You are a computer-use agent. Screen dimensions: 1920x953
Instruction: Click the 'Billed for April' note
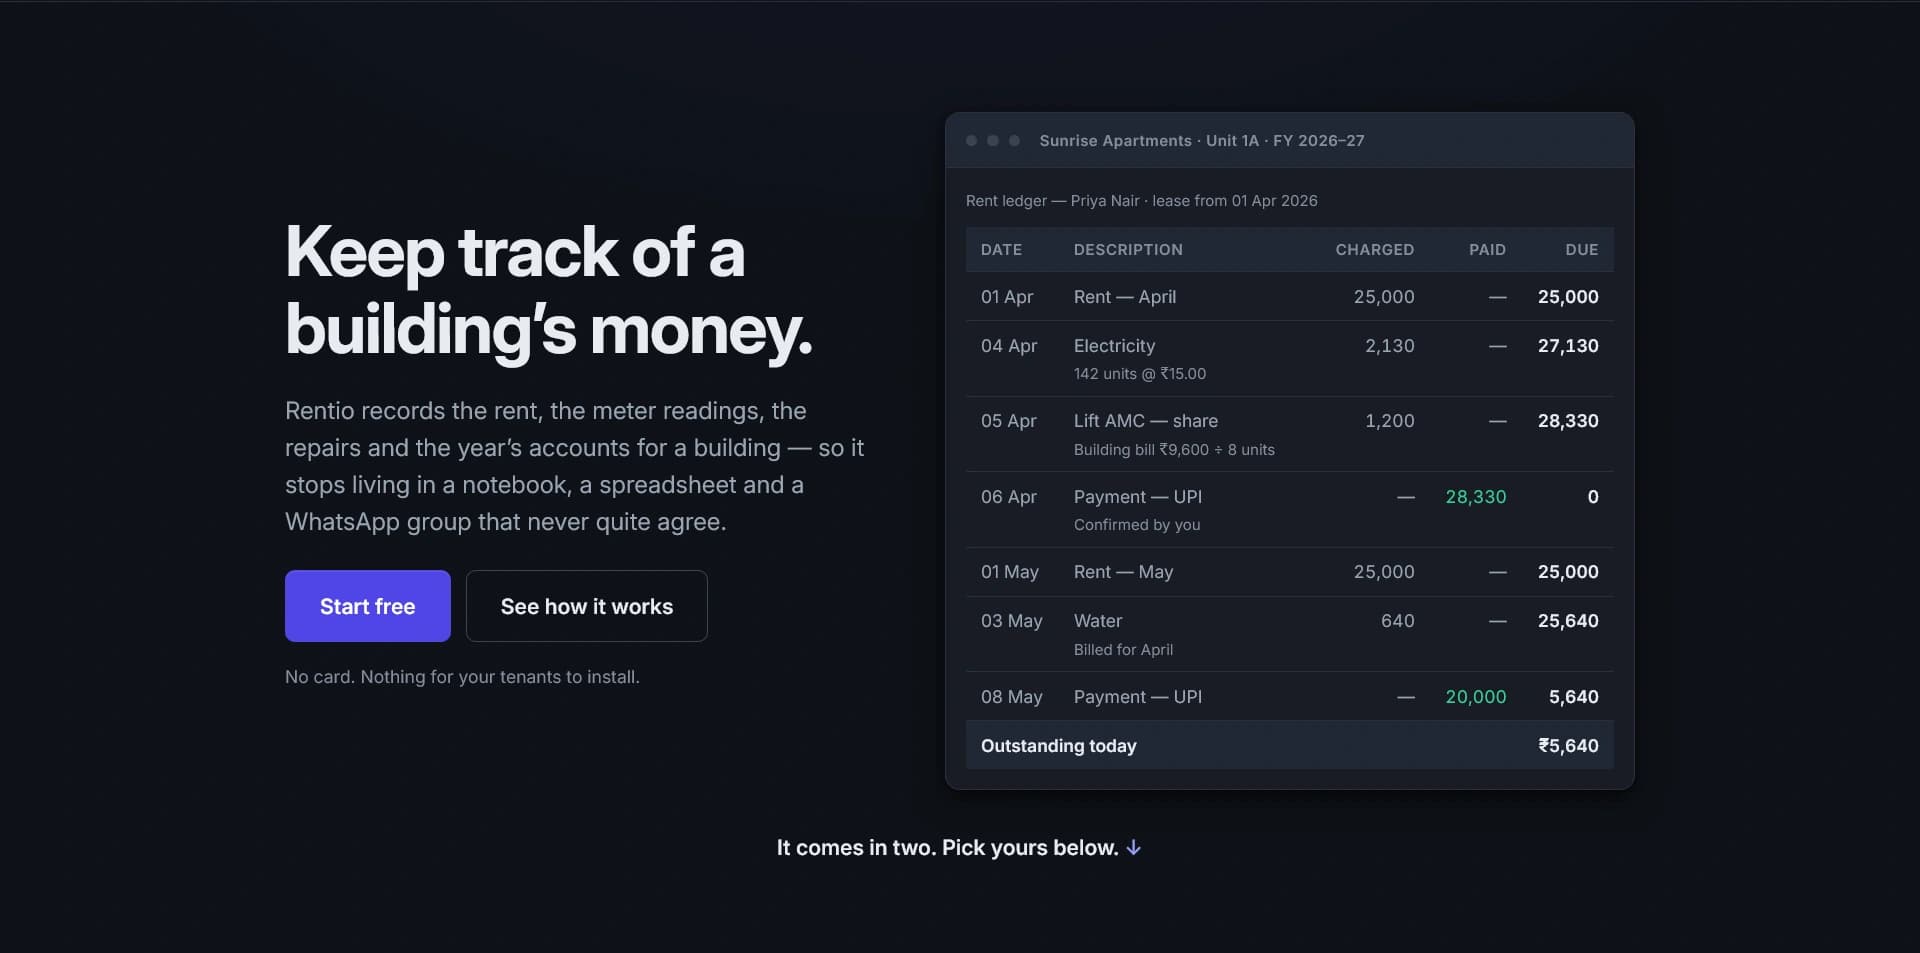[x=1124, y=650]
